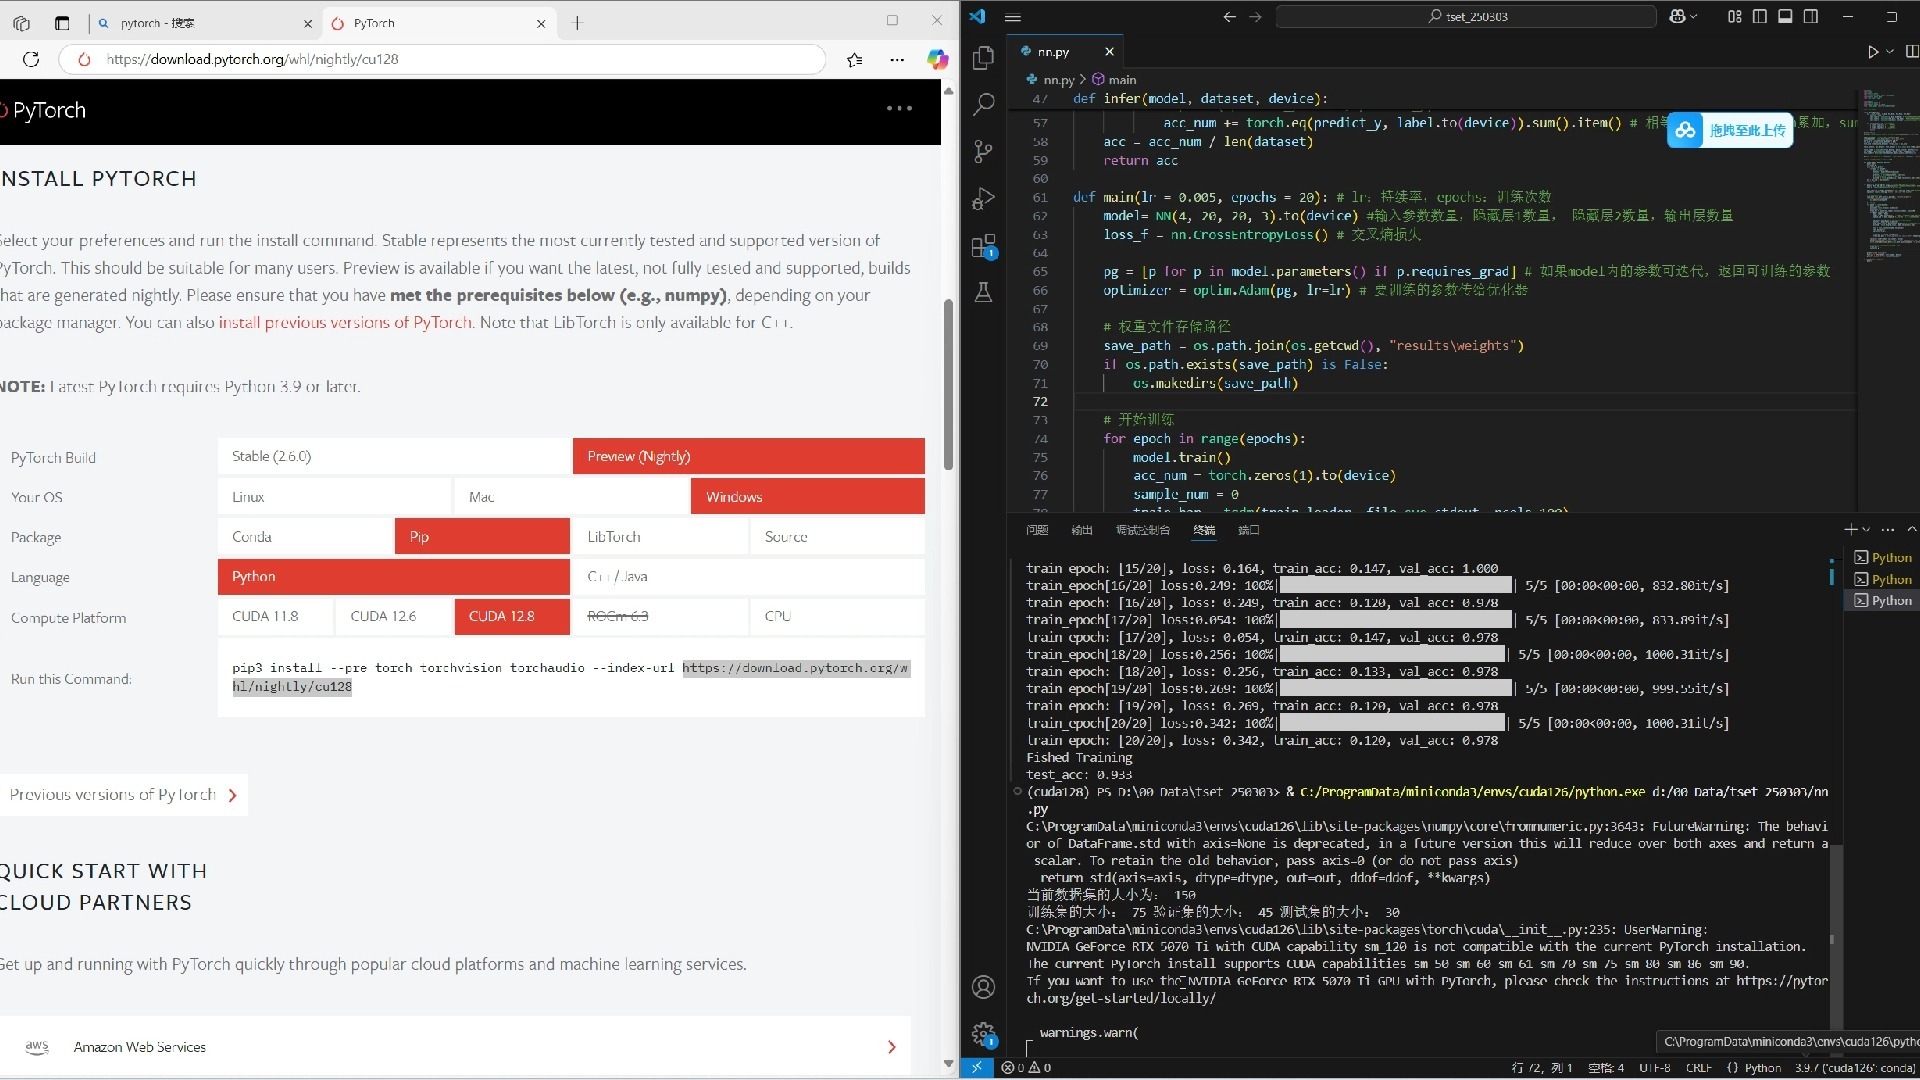Refresh the PyTorch download page
1920x1080 pixels.
coord(31,59)
